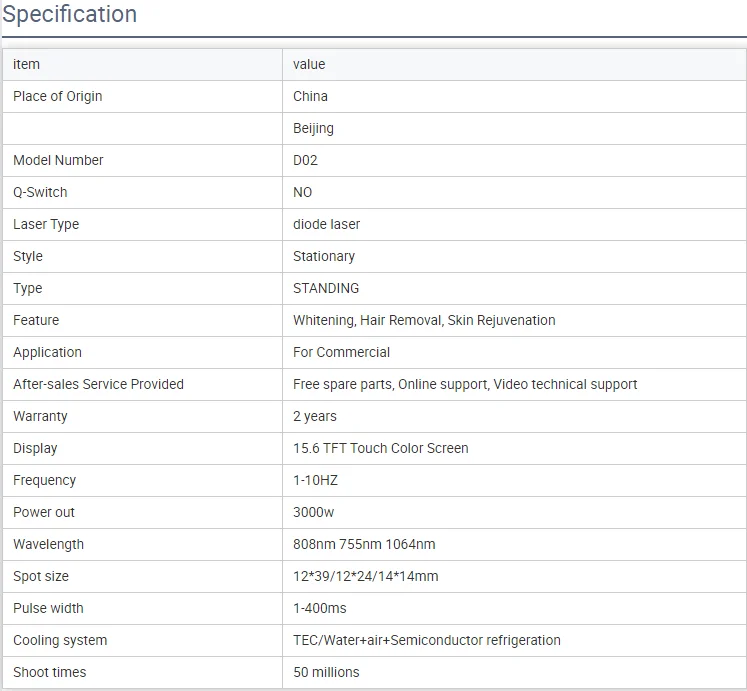Select the Model Number value 'D02'
The width and height of the screenshot is (747, 691).
tap(305, 160)
